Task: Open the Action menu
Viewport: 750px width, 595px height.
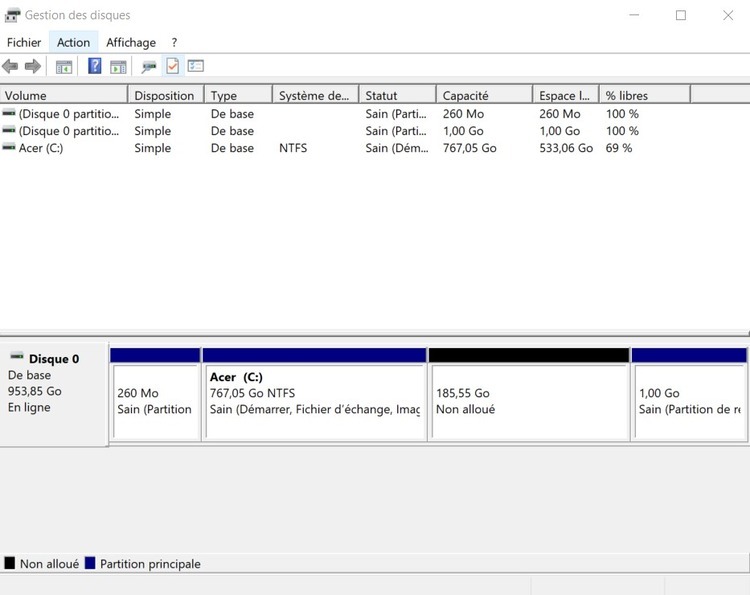Action: point(73,42)
